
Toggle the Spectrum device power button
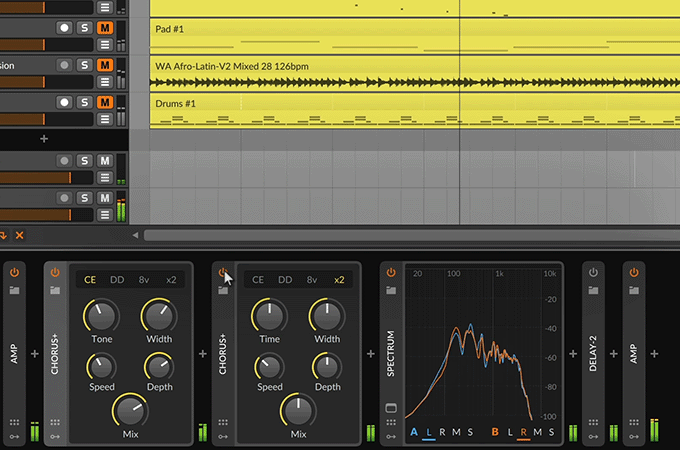point(391,273)
